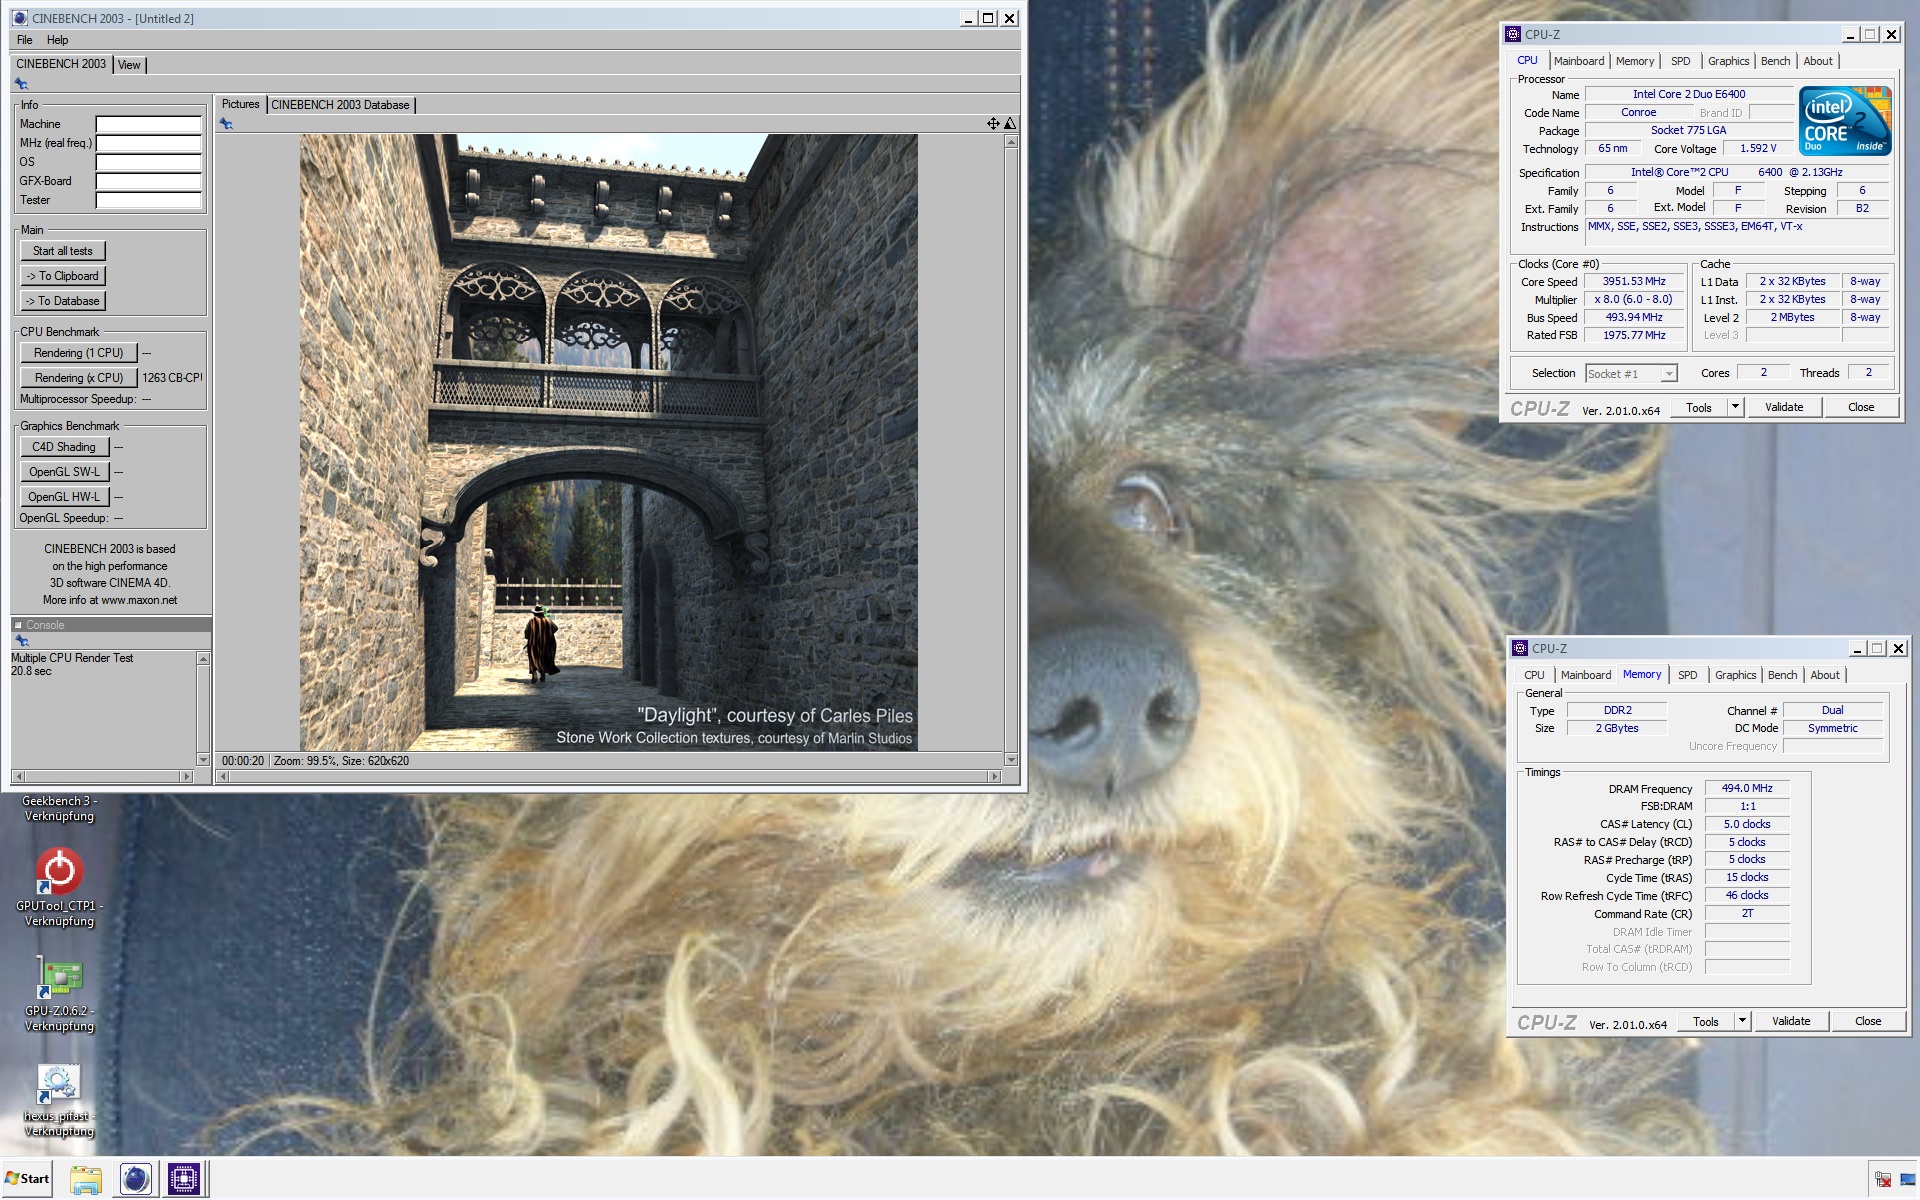This screenshot has width=1920, height=1200.
Task: Click the upper CPU-Z title bar icon
Action: (1513, 34)
